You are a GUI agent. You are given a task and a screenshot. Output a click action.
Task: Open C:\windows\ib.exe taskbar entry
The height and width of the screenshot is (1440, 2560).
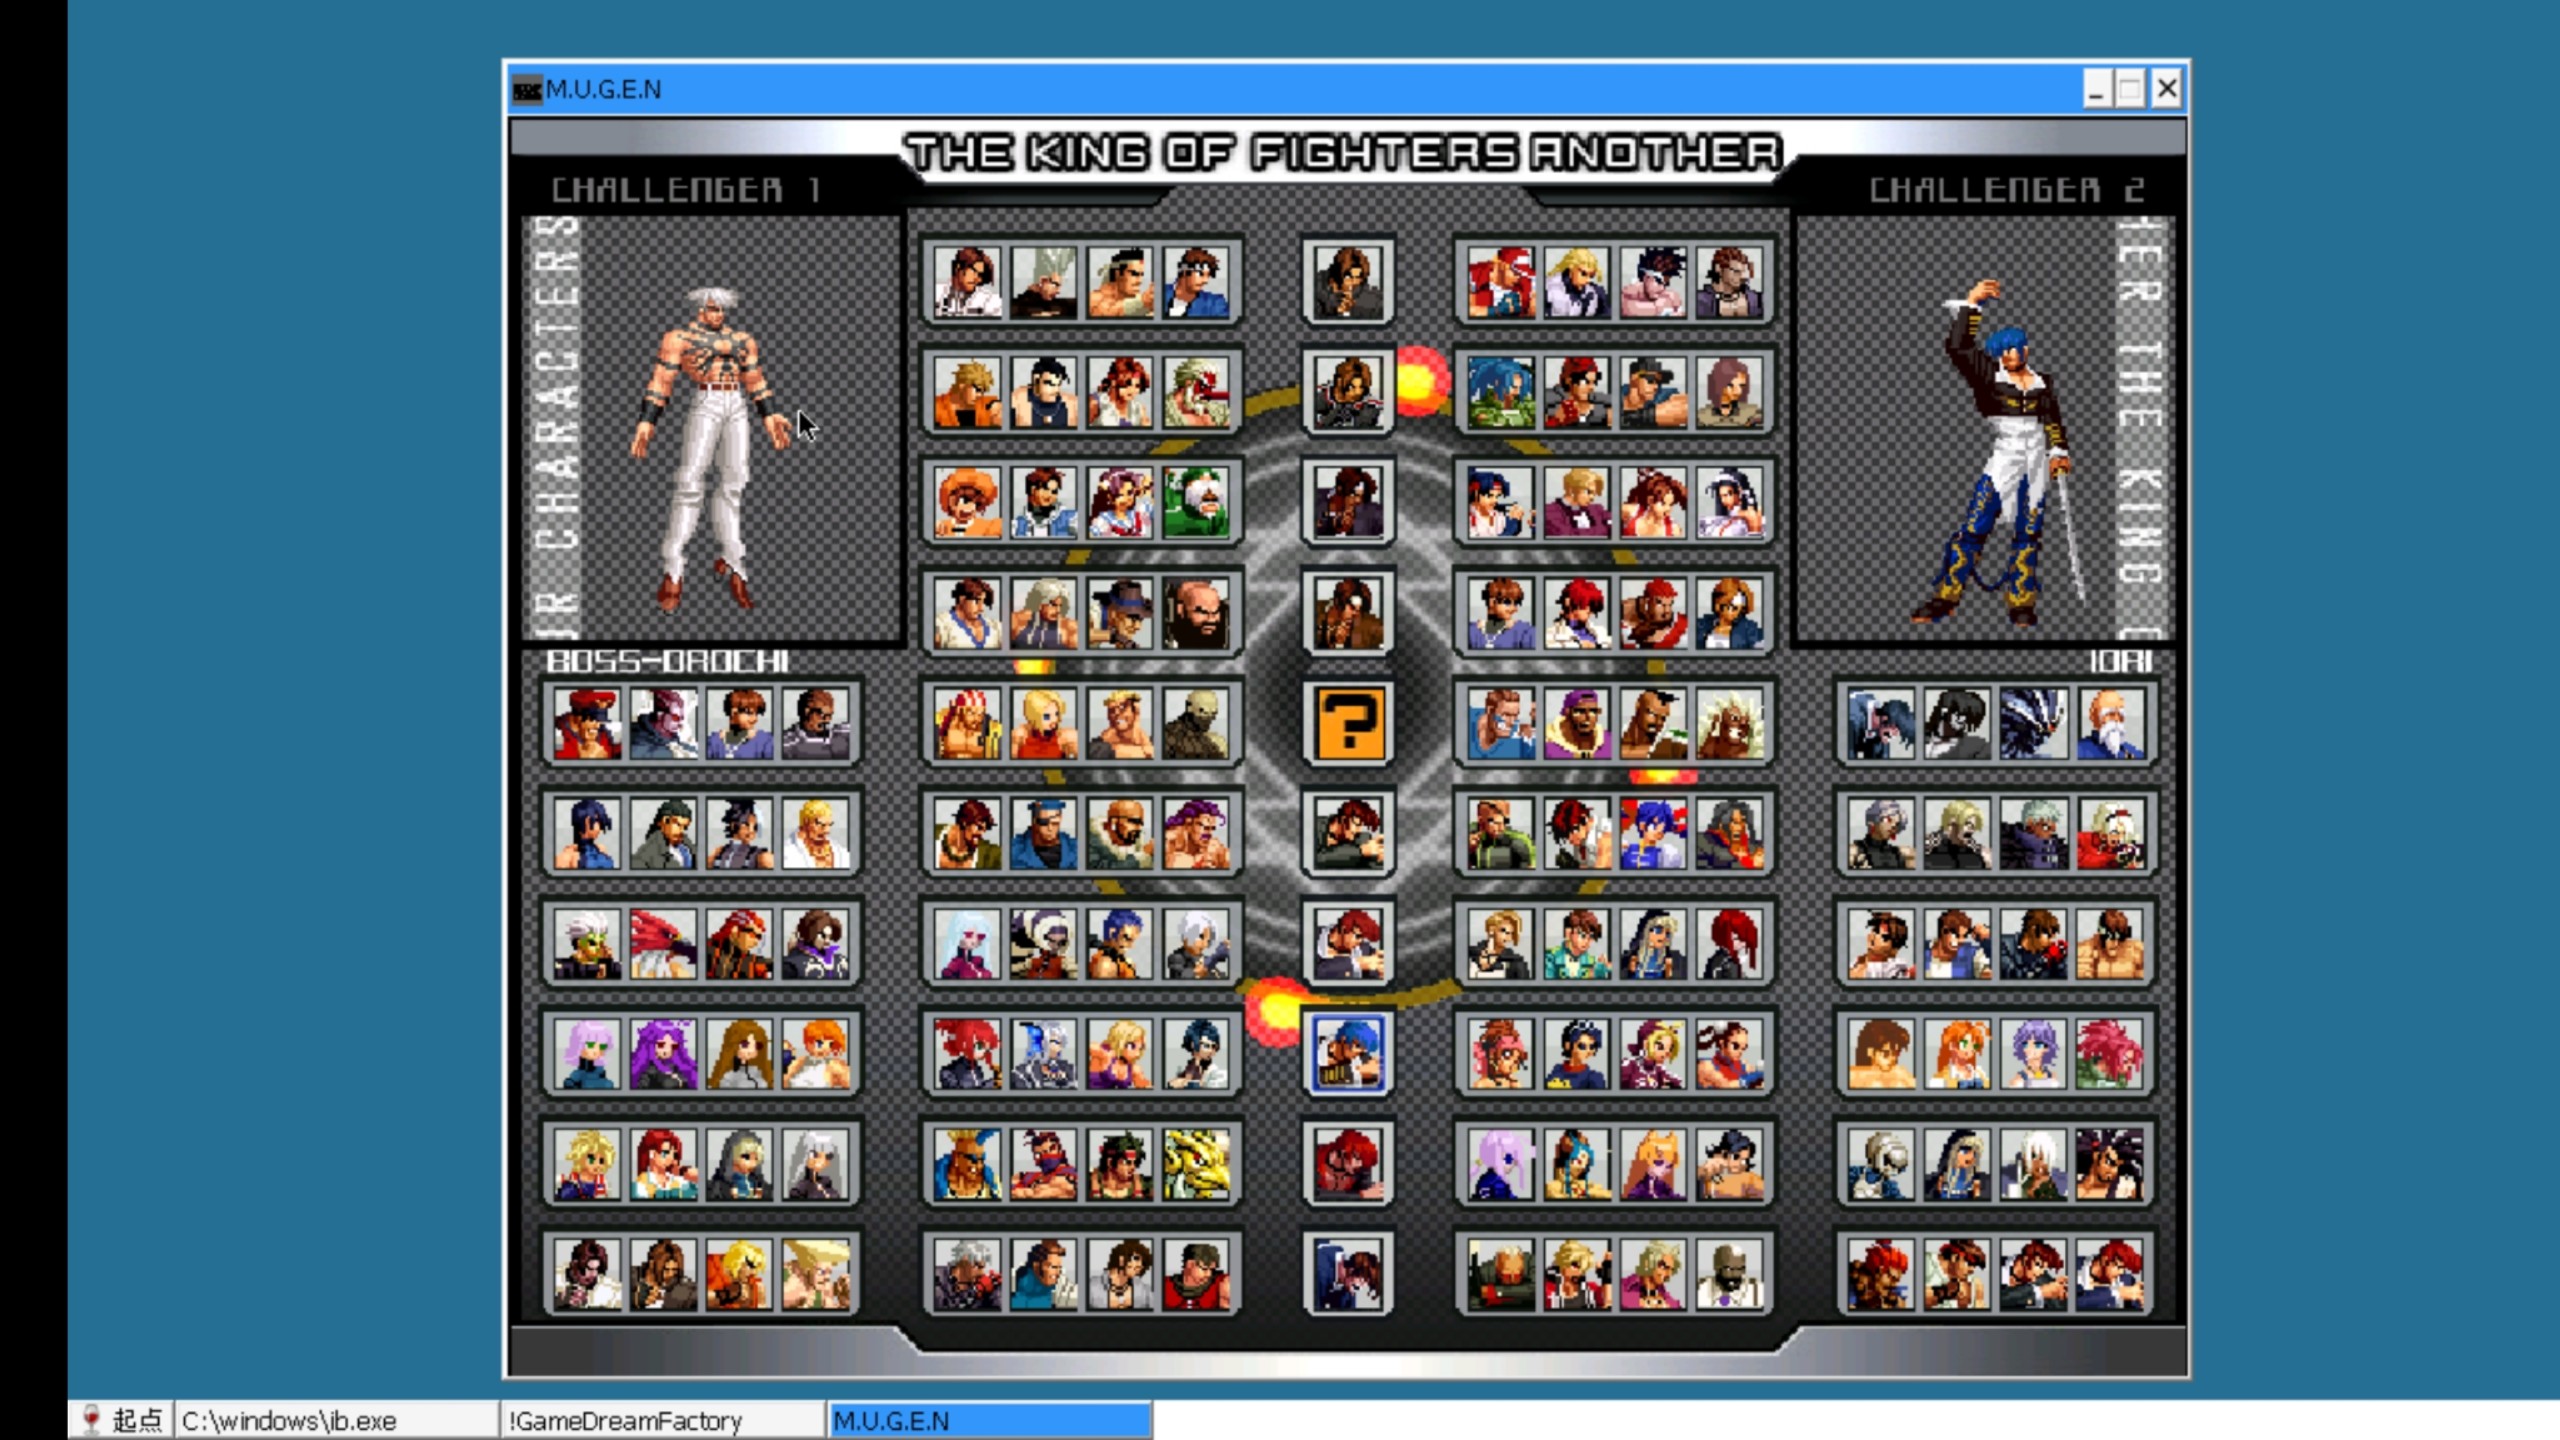(335, 1420)
